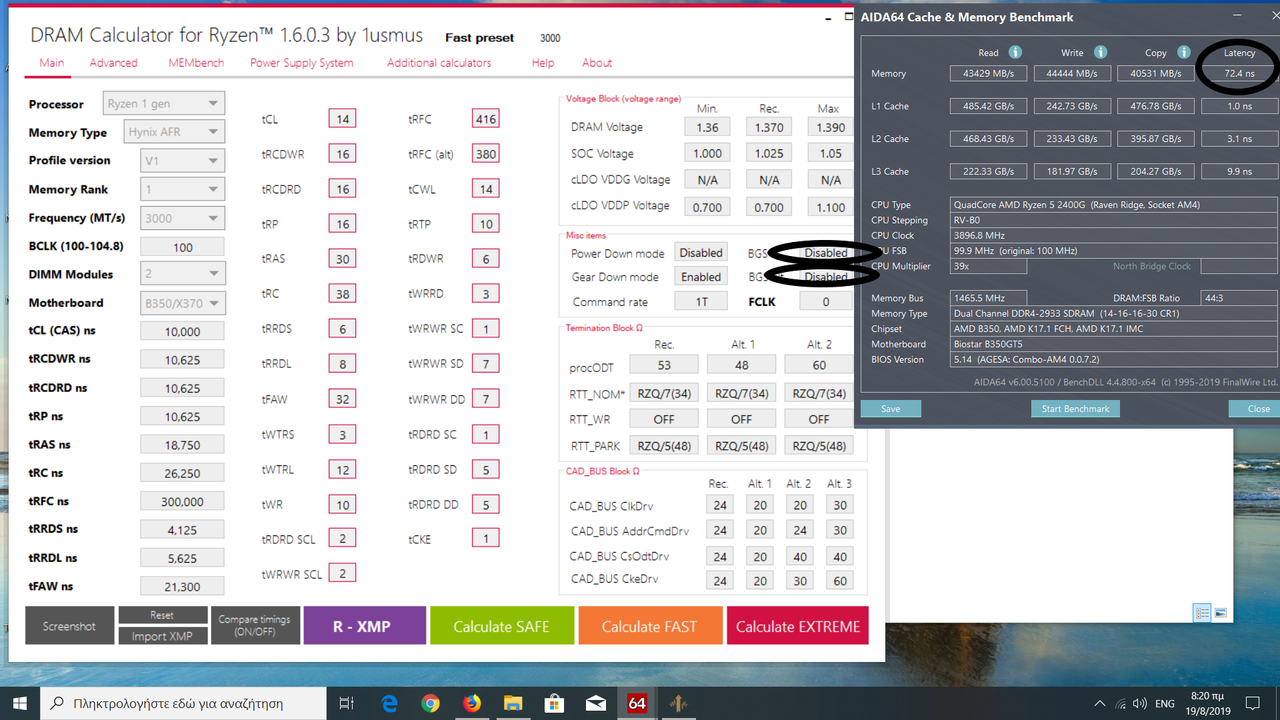Click the Write info icon in AIDA64
The image size is (1280, 720).
(x=1100, y=52)
